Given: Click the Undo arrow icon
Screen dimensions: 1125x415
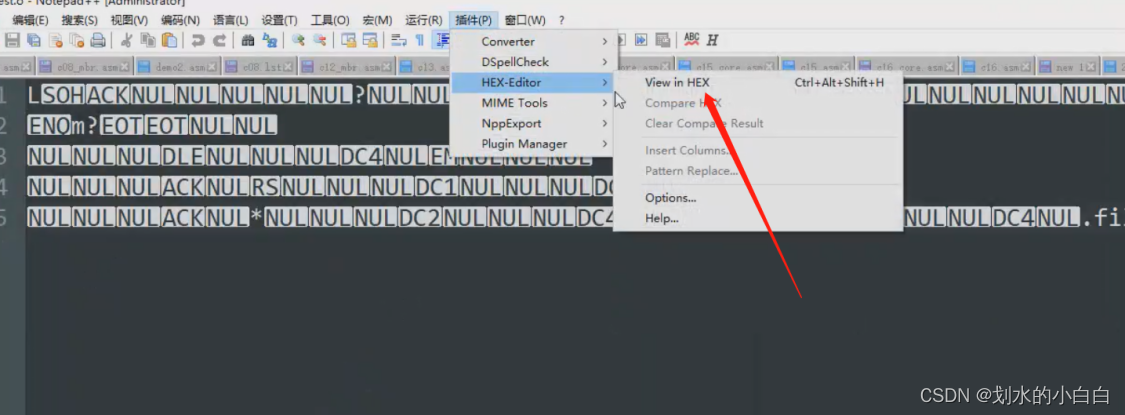Looking at the screenshot, I should coord(198,40).
